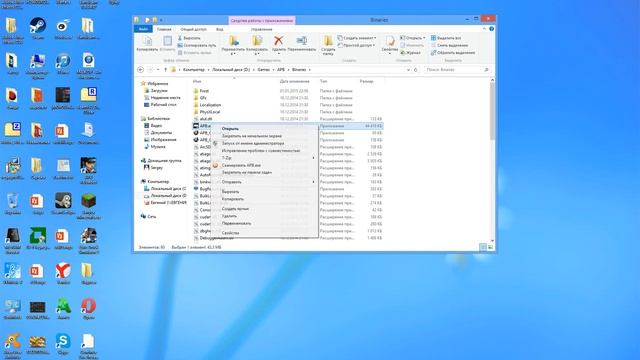Image resolution: width=640 pixels, height=360 pixels.
Task: Open Простой доступ (Easy access) dropdown
Action: pyautogui.click(x=357, y=45)
